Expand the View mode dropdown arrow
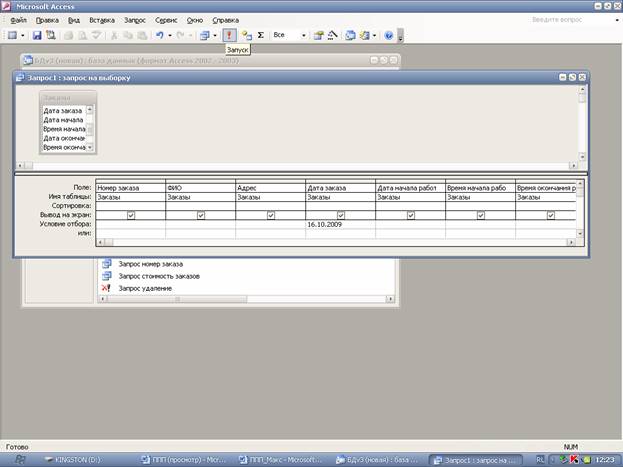The height and width of the screenshot is (467, 623). (23, 35)
